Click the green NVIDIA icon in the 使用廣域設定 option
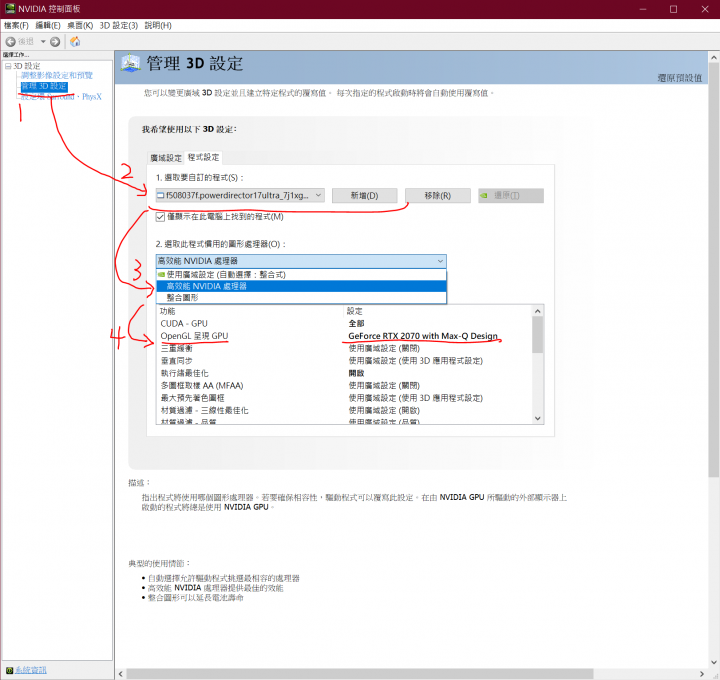Image resolution: width=720 pixels, height=680 pixels. coord(161,275)
